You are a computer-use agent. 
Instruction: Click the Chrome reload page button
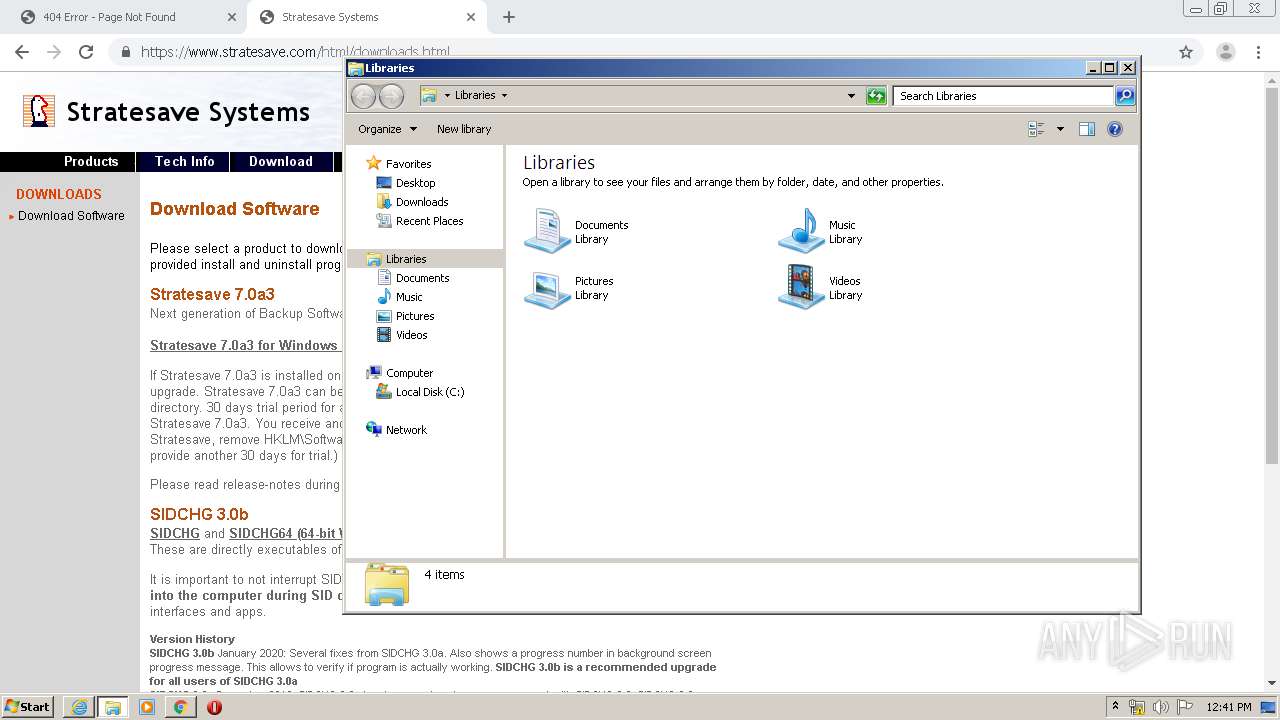[86, 52]
